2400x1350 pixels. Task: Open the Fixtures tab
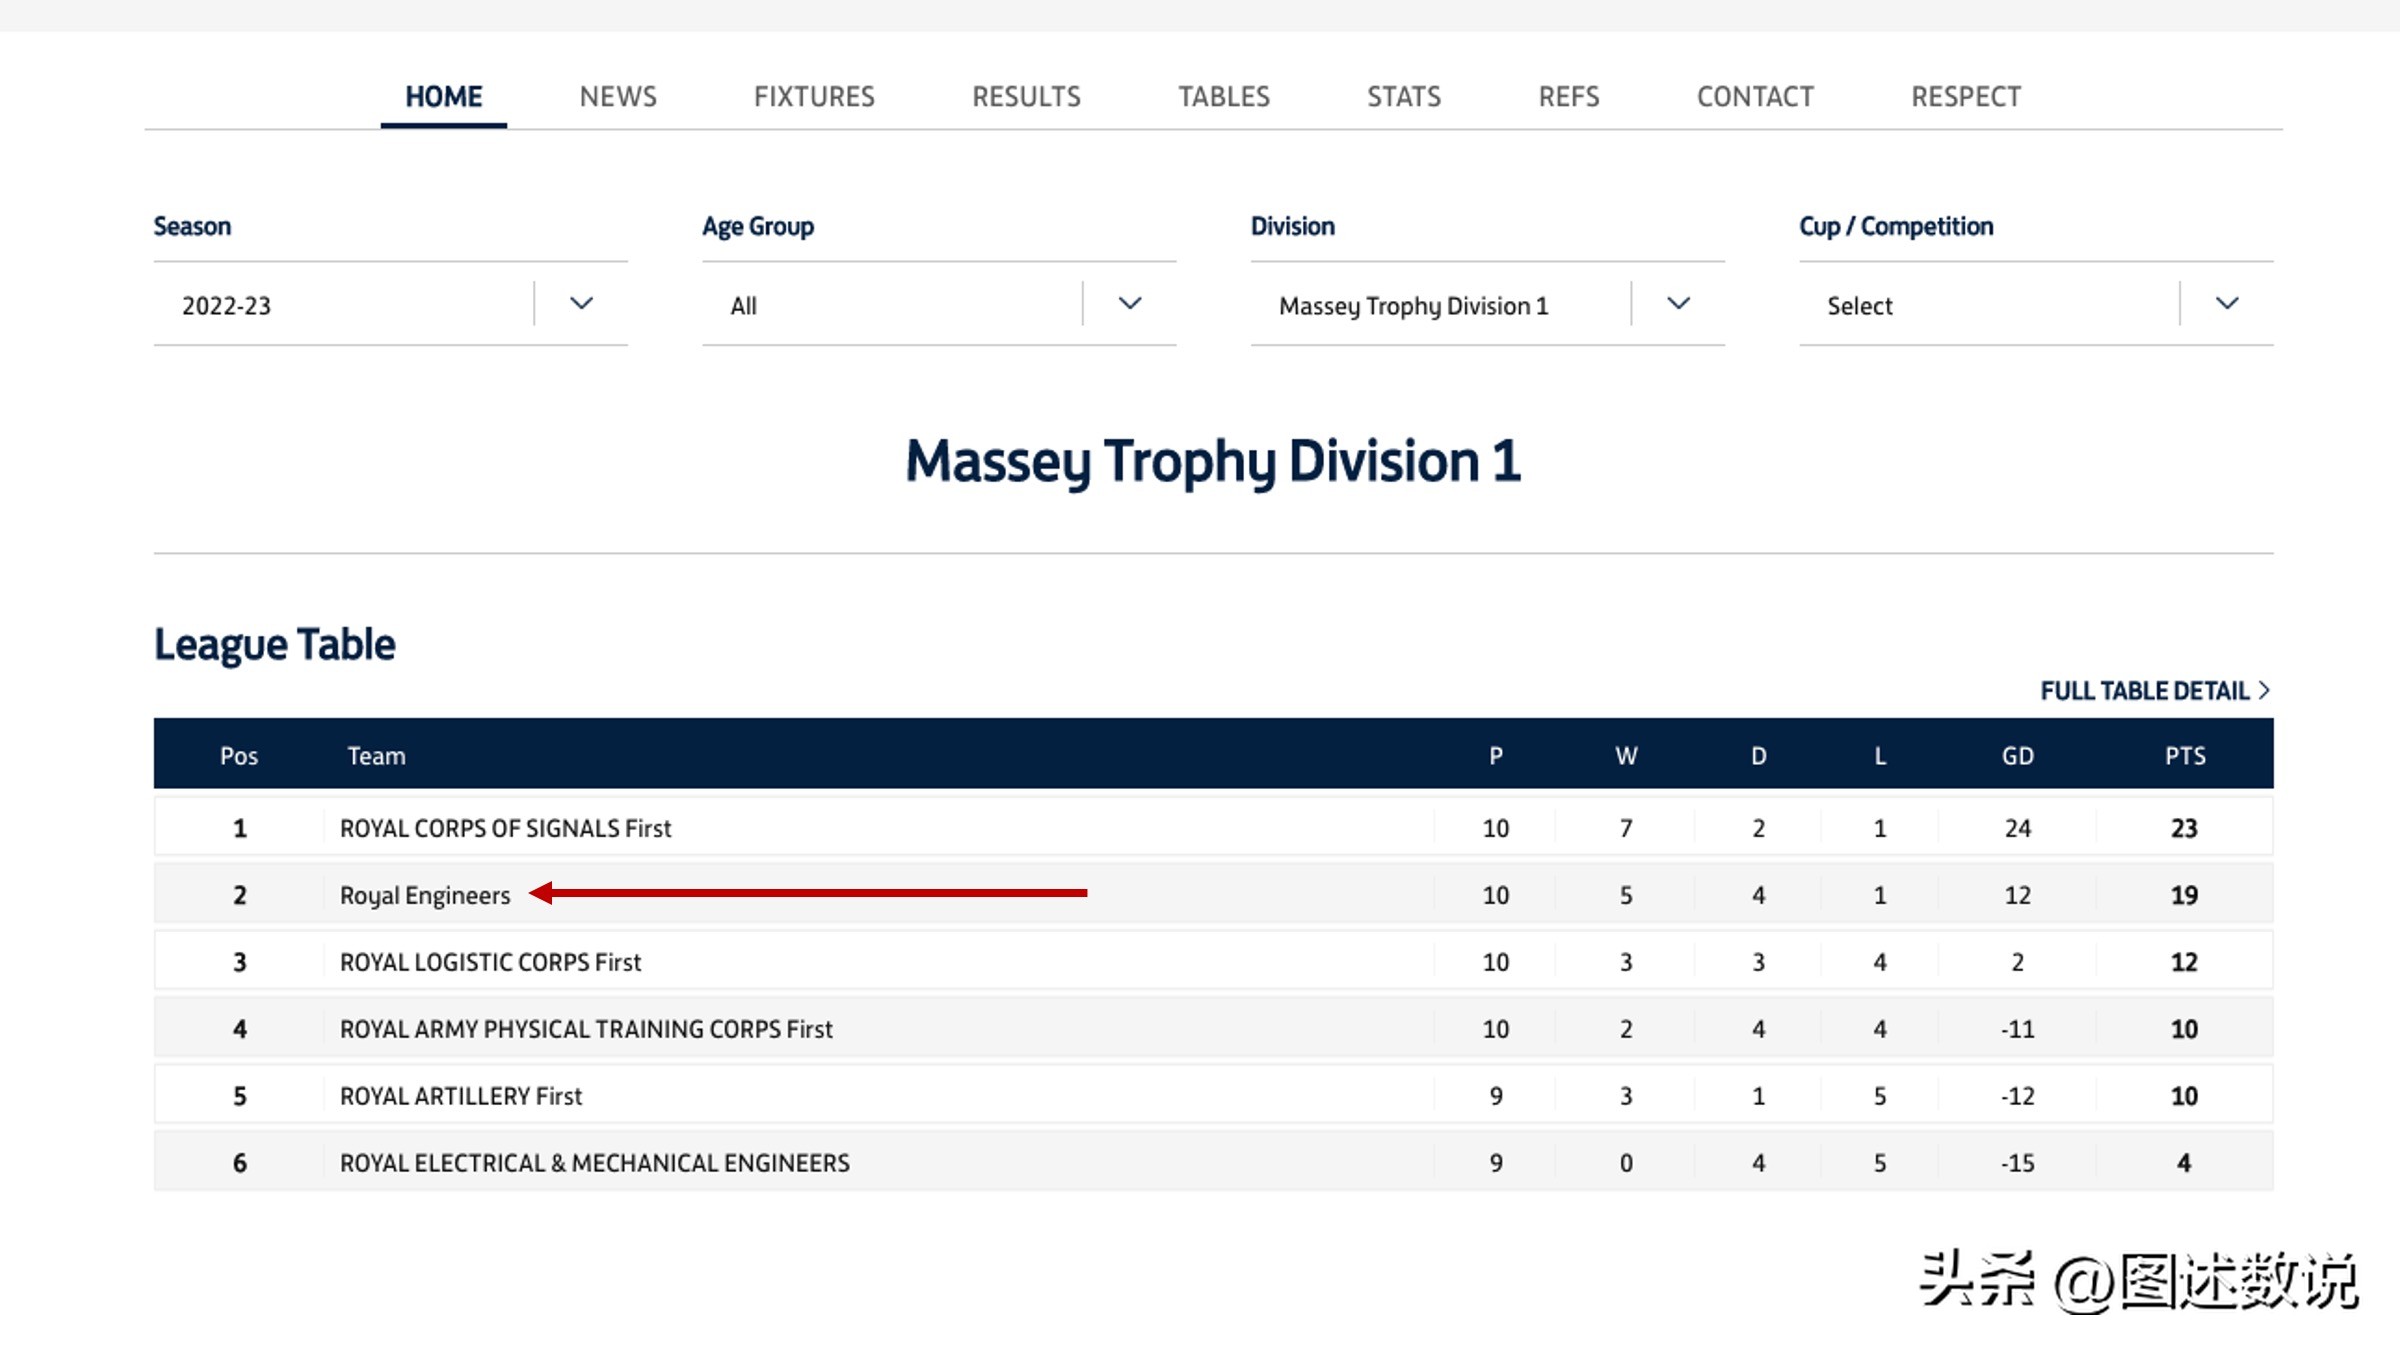click(x=814, y=97)
